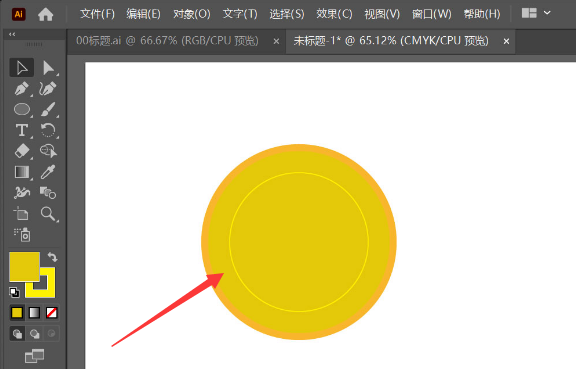Viewport: 576px width, 369px height.
Task: Open the 效果(C) menu
Action: click(334, 14)
